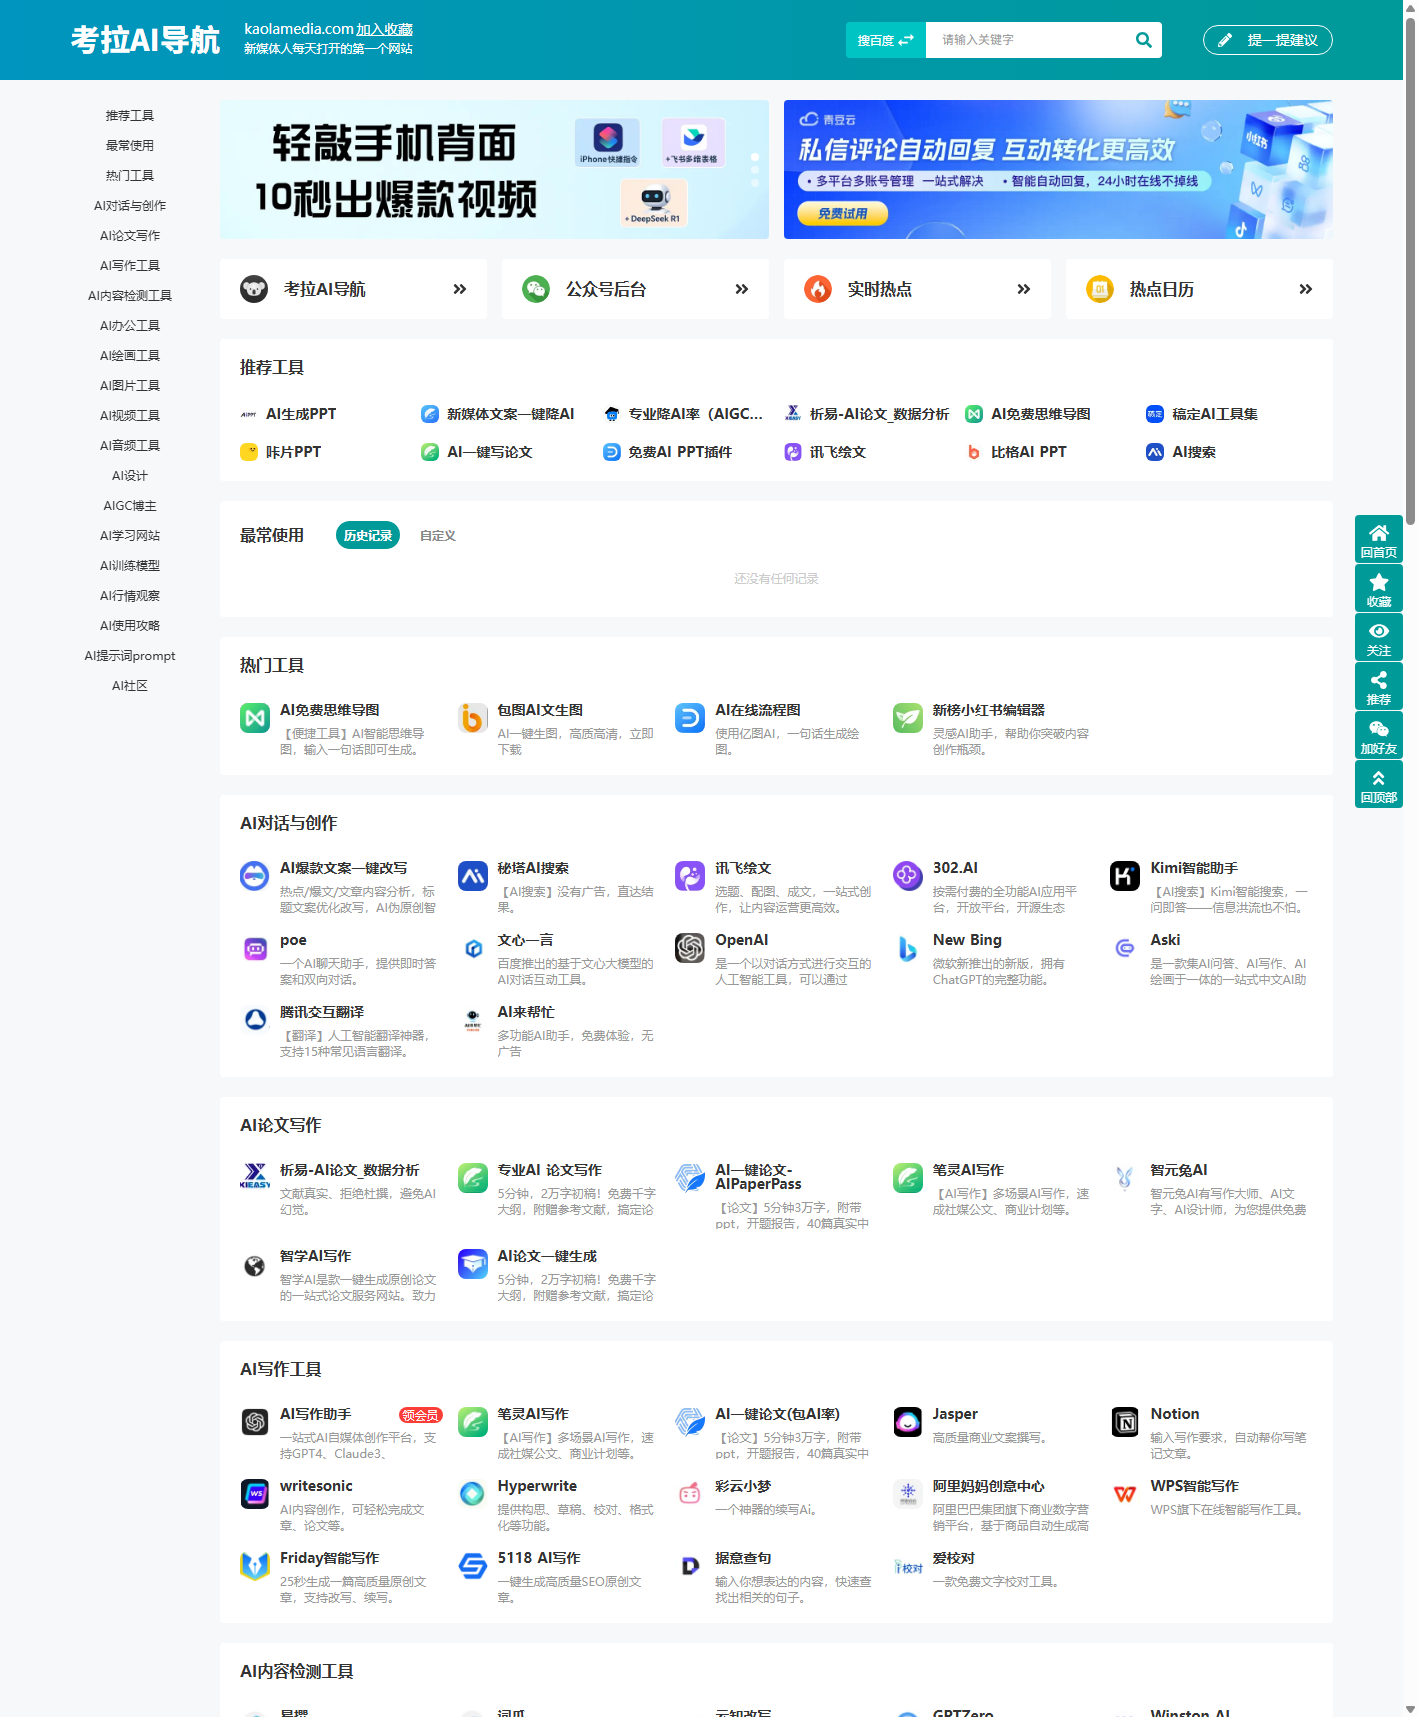Viewport: 1418px width, 1717px height.
Task: Open the 私信评论自动回复 ad banner
Action: coord(1058,169)
